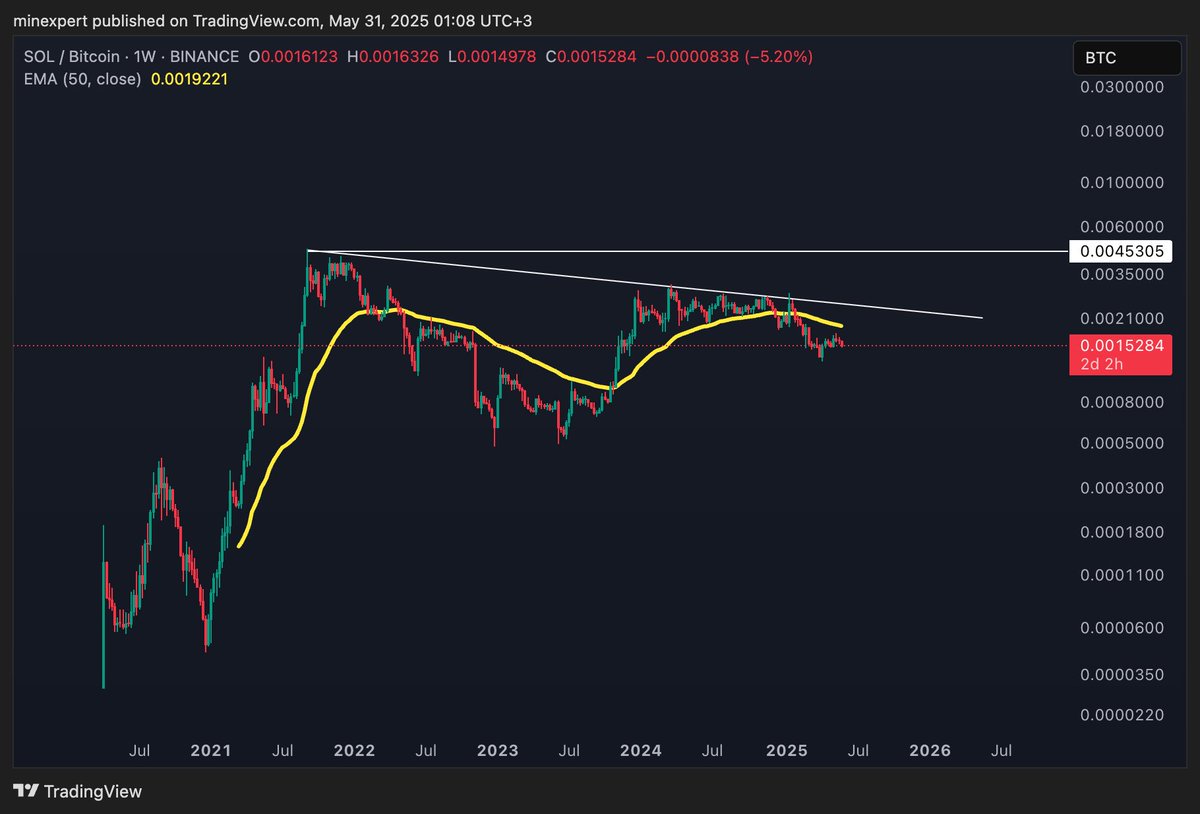Screen dimensions: 1200x814
Task: Click the 2026 label on the time axis
Action: (x=930, y=750)
